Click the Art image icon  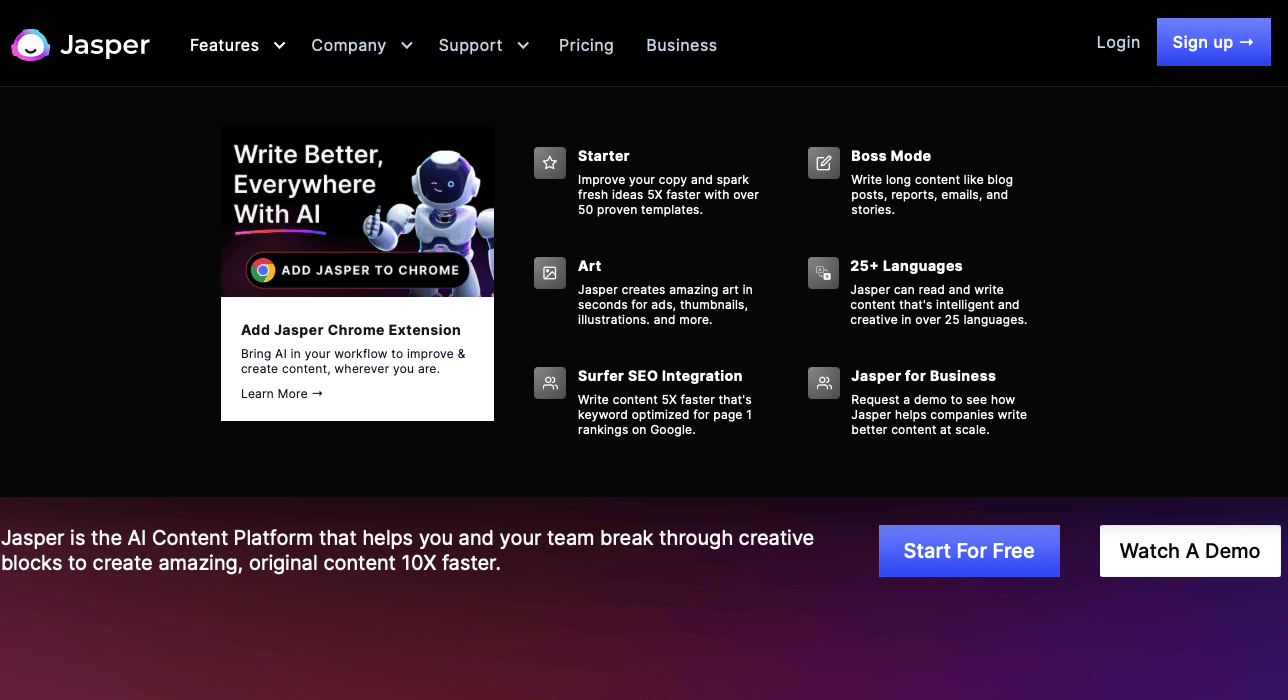click(550, 273)
